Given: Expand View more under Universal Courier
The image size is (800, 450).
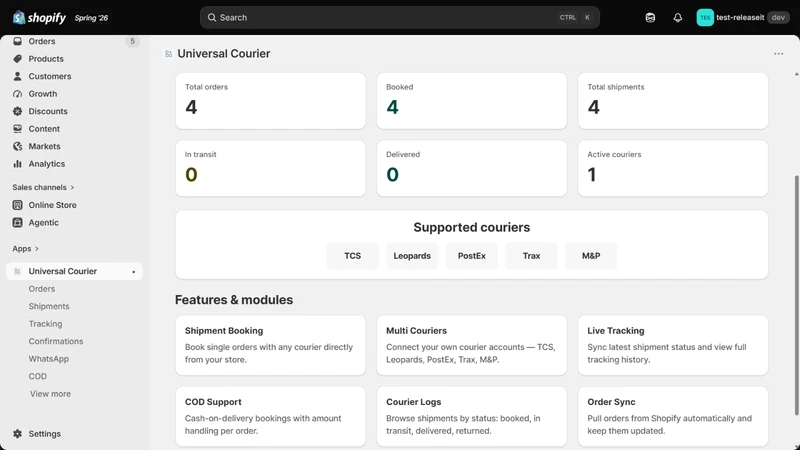Looking at the screenshot, I should [50, 394].
